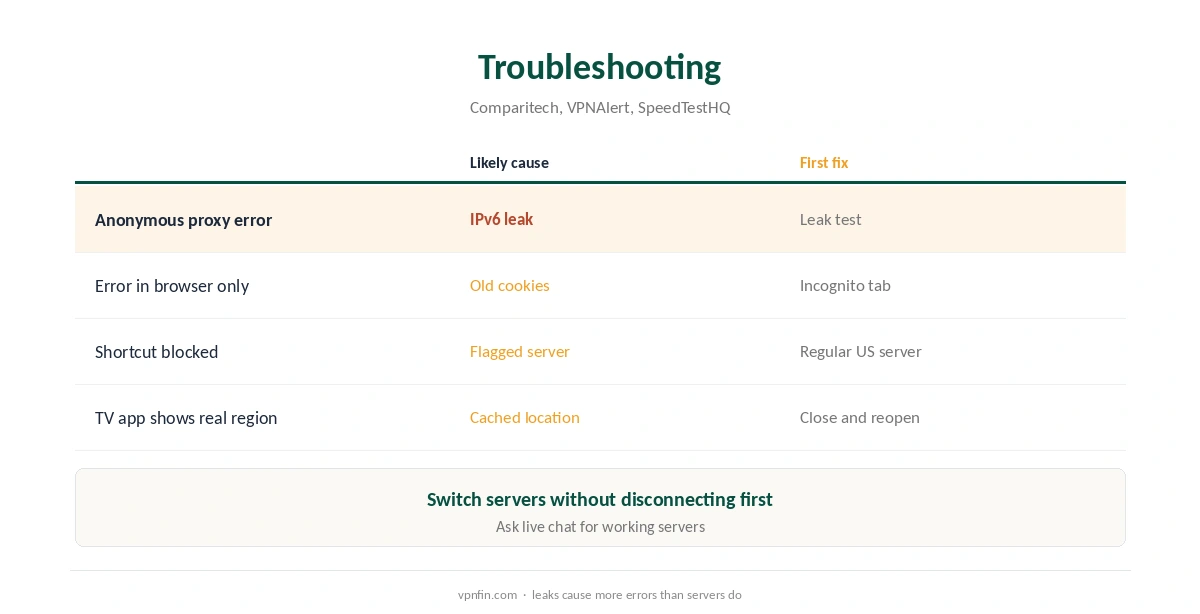Click the 'First fix' column header
The image size is (1200, 614).
pyautogui.click(x=824, y=163)
